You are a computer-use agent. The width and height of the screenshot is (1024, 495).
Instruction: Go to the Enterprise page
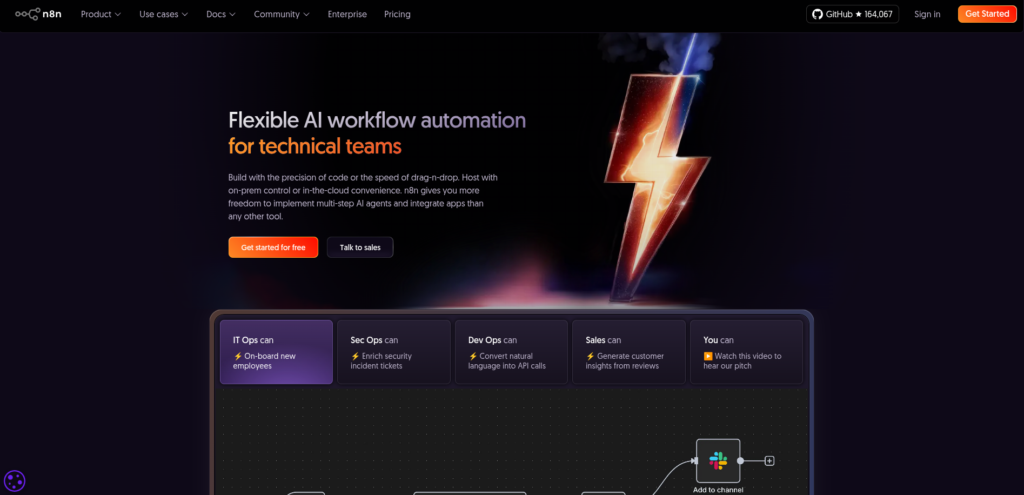pyautogui.click(x=347, y=15)
